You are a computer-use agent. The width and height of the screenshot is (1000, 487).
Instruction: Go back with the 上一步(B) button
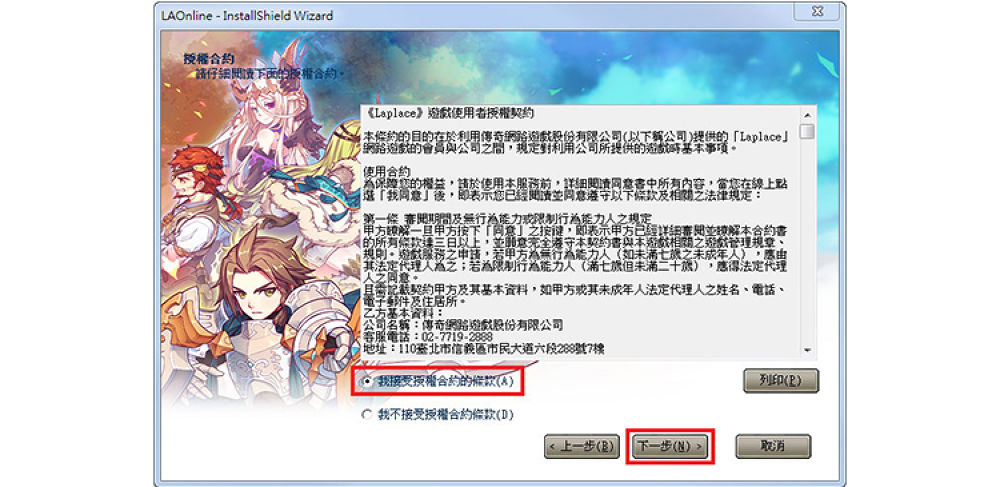(x=582, y=446)
